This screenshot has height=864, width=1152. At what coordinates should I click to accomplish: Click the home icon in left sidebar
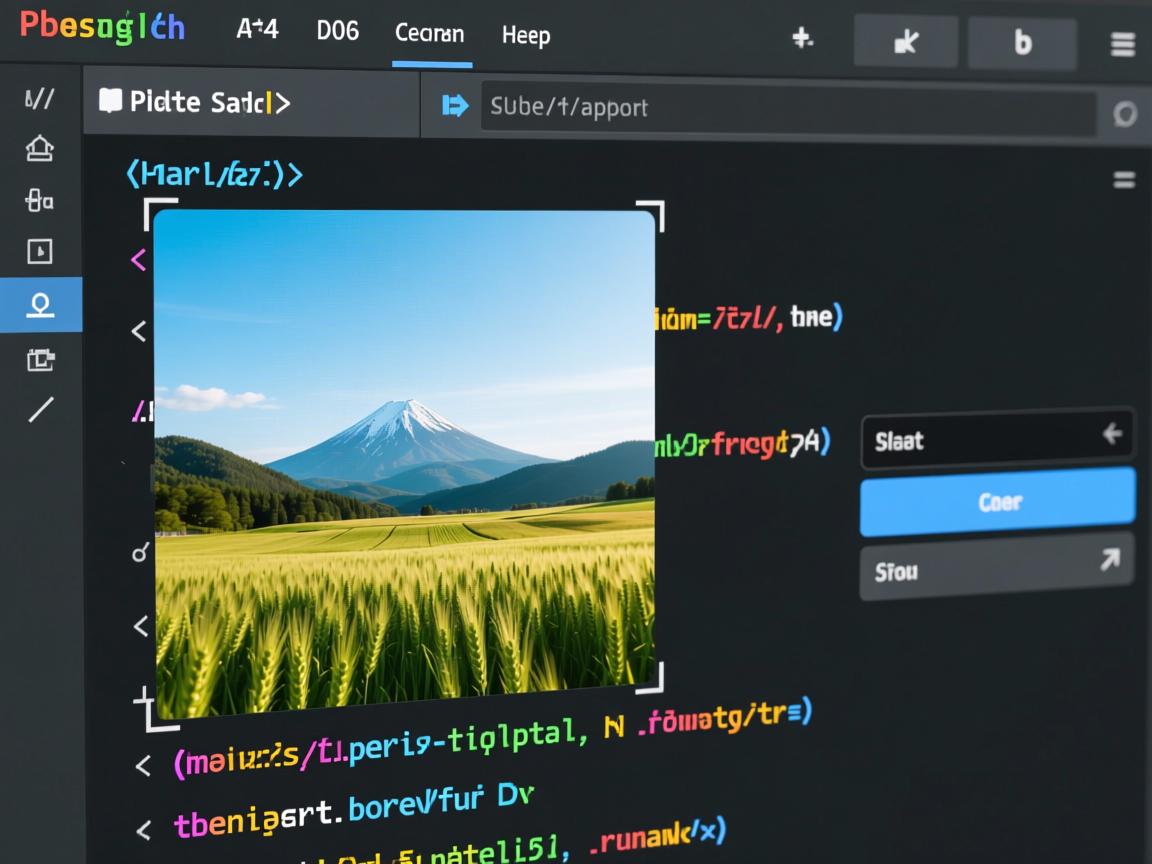tap(39, 149)
